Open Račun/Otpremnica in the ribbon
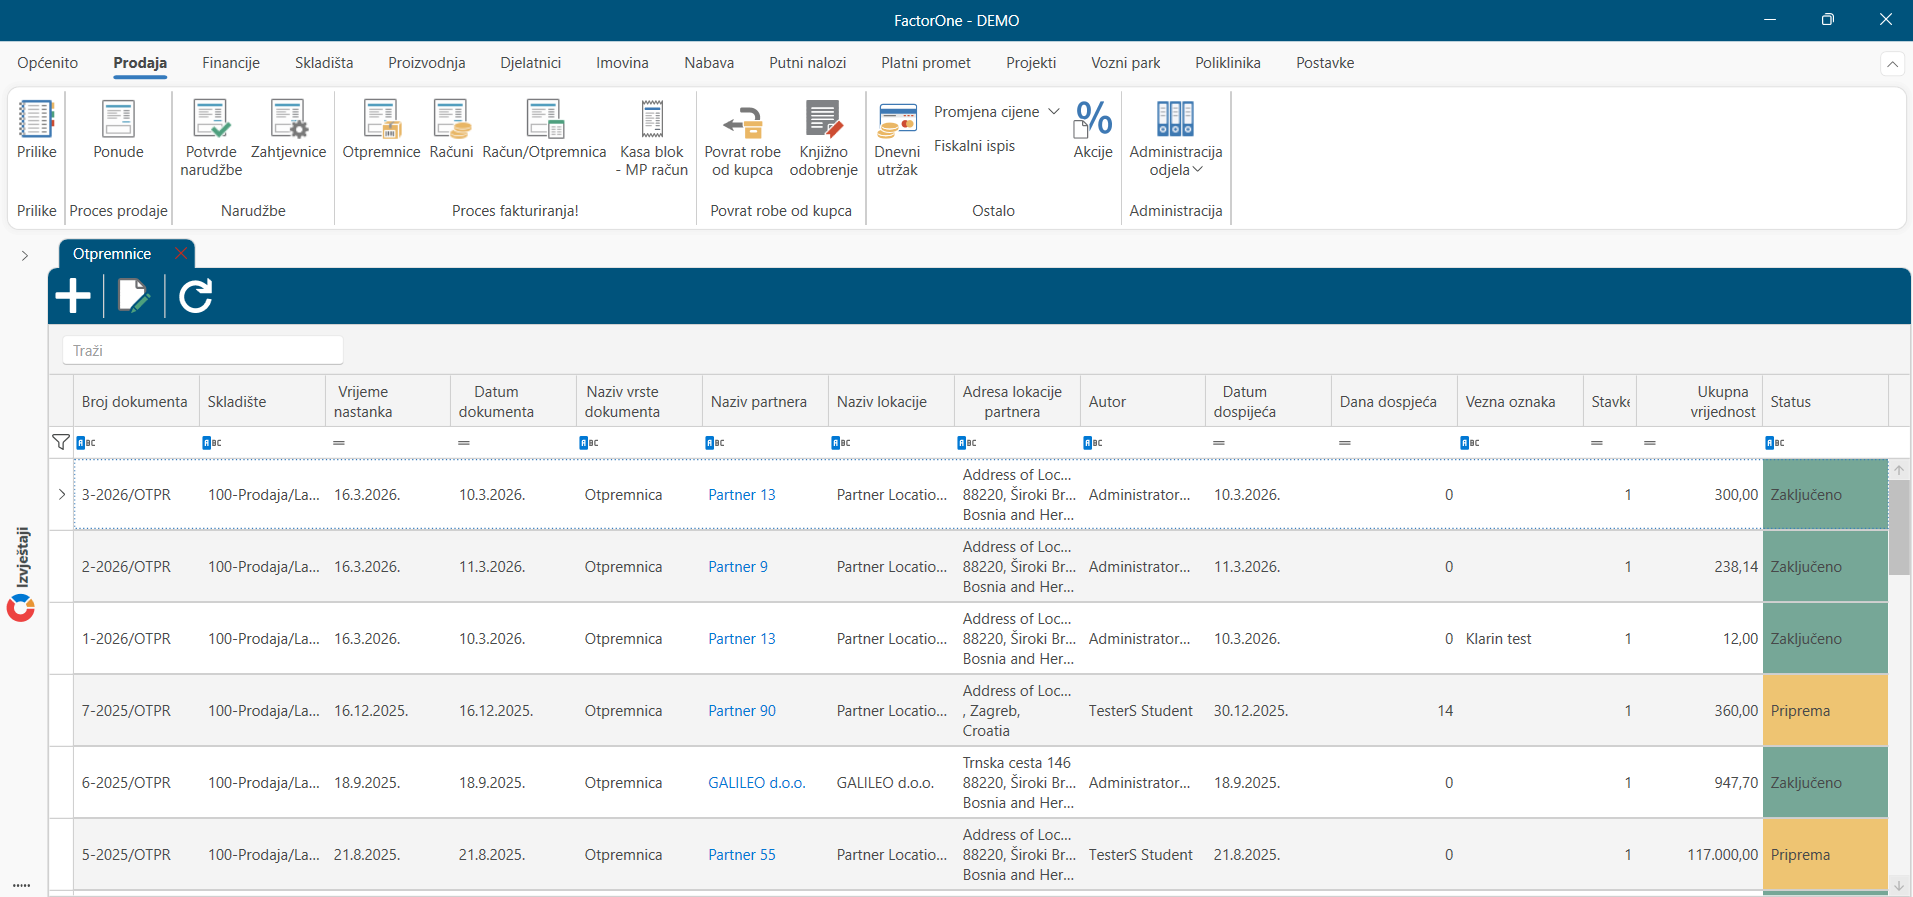 (x=544, y=130)
